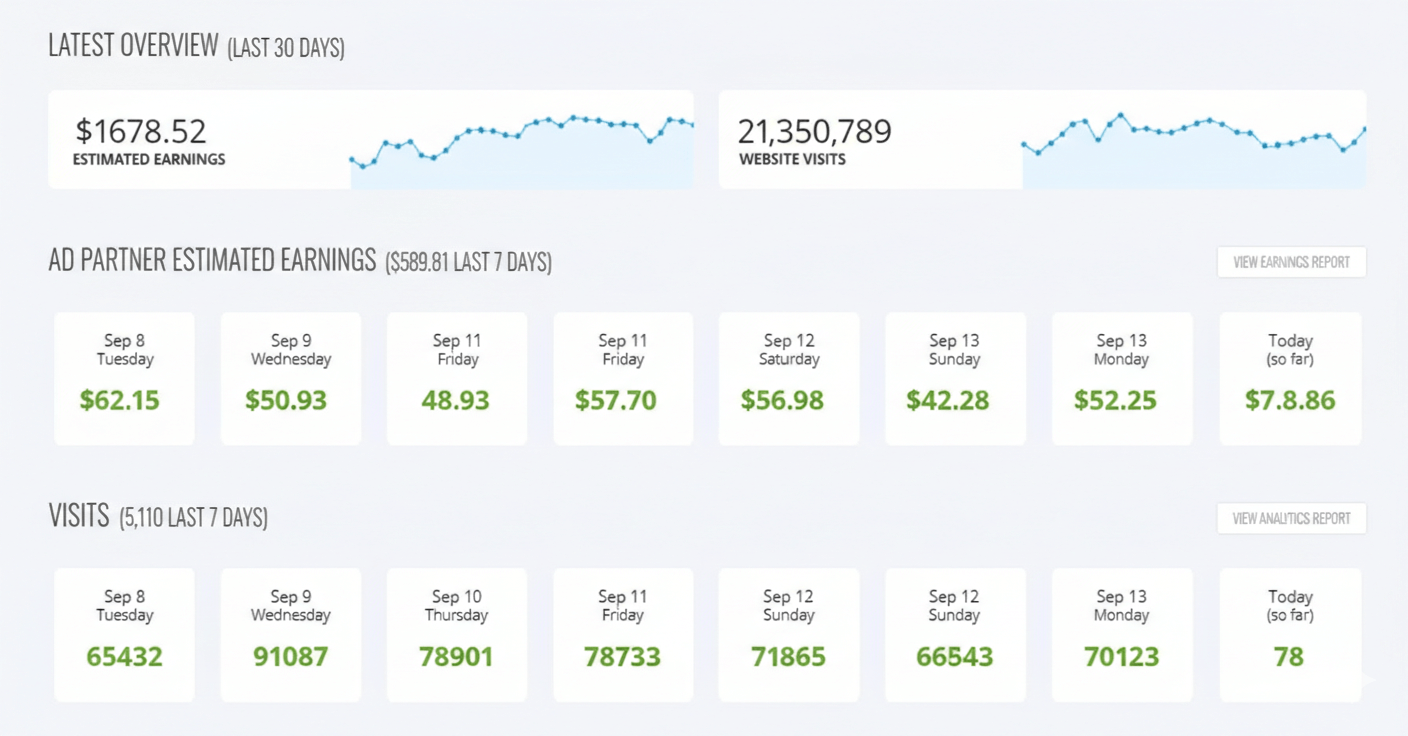Select the Estimated Earnings overview card
The image size is (1408, 736).
tap(370, 140)
